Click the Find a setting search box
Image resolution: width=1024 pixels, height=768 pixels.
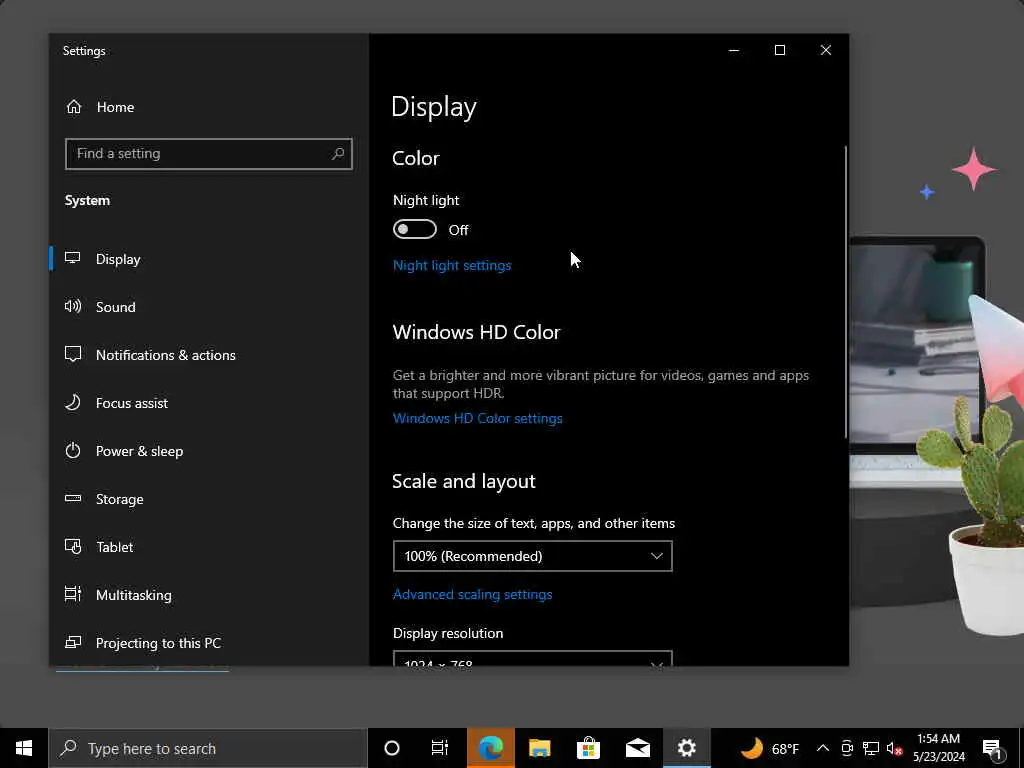[208, 153]
